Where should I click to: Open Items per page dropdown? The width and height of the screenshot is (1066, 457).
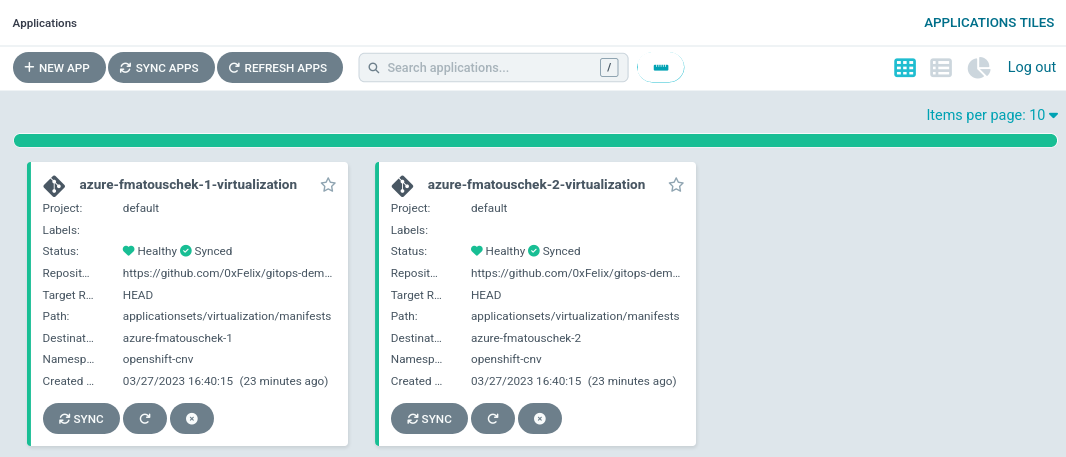pos(992,115)
